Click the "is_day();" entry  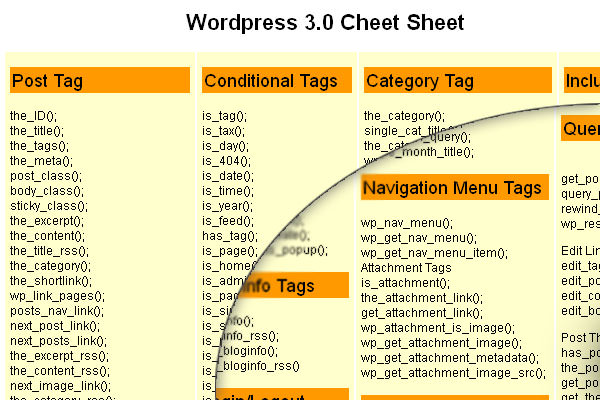[x=225, y=145]
